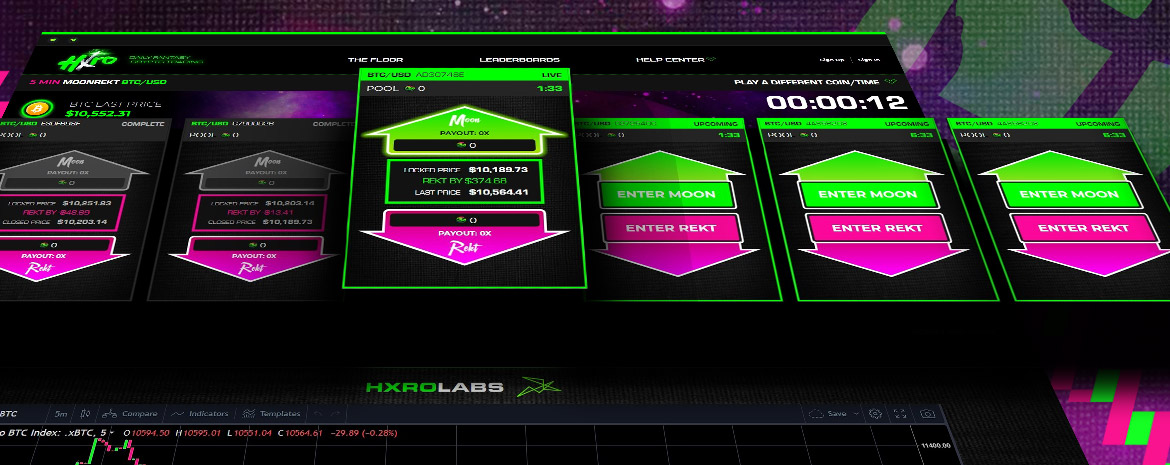Click the Rekt arrow in the live card
The width and height of the screenshot is (1170, 465).
[x=463, y=237]
